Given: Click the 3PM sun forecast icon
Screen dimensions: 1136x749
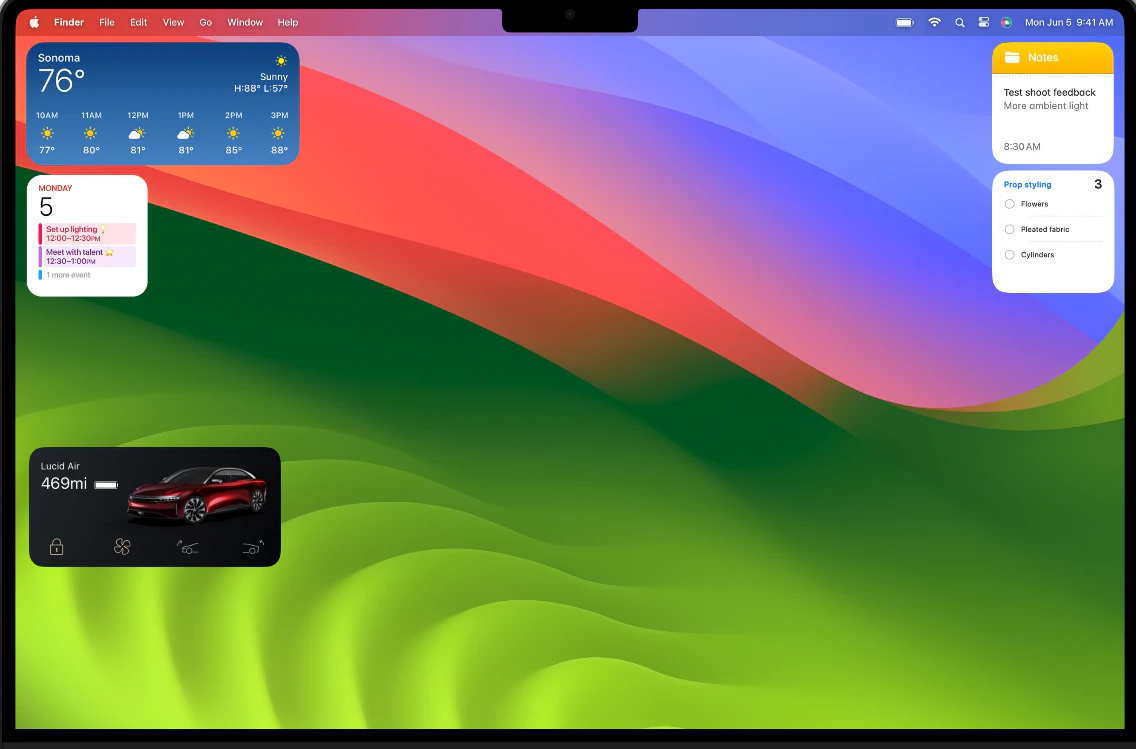Looking at the screenshot, I should [x=278, y=133].
